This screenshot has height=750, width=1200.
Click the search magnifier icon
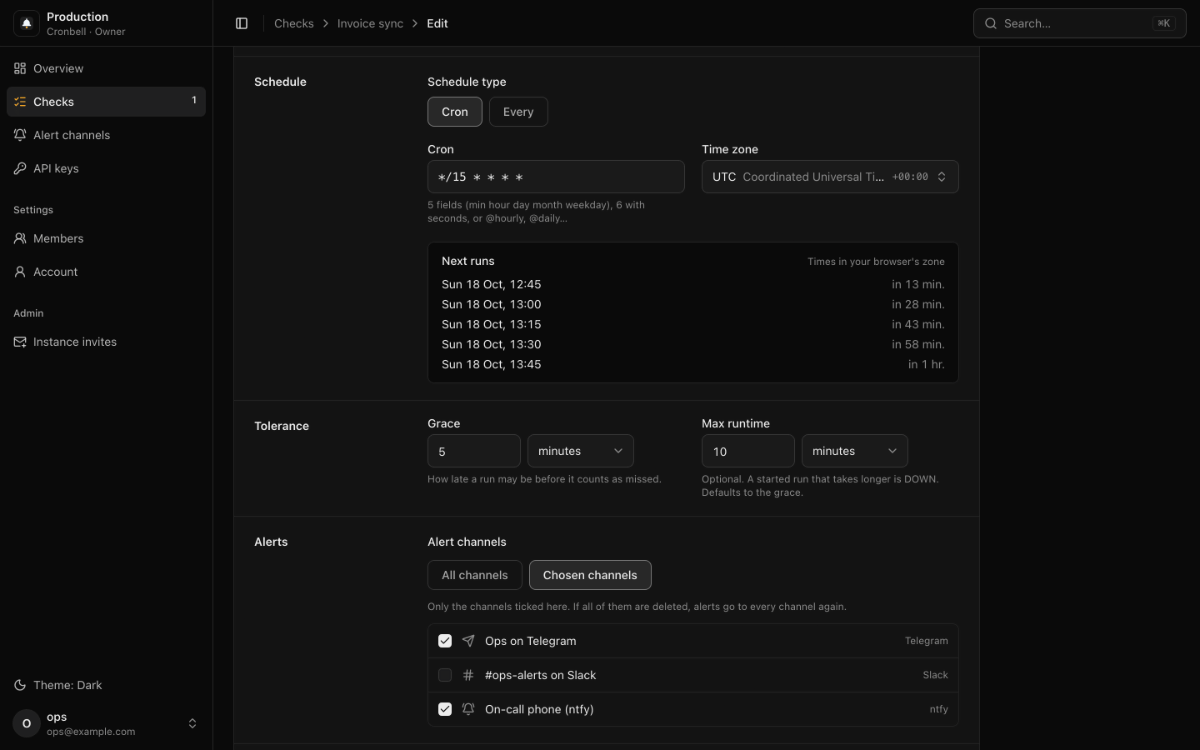pyautogui.click(x=991, y=23)
